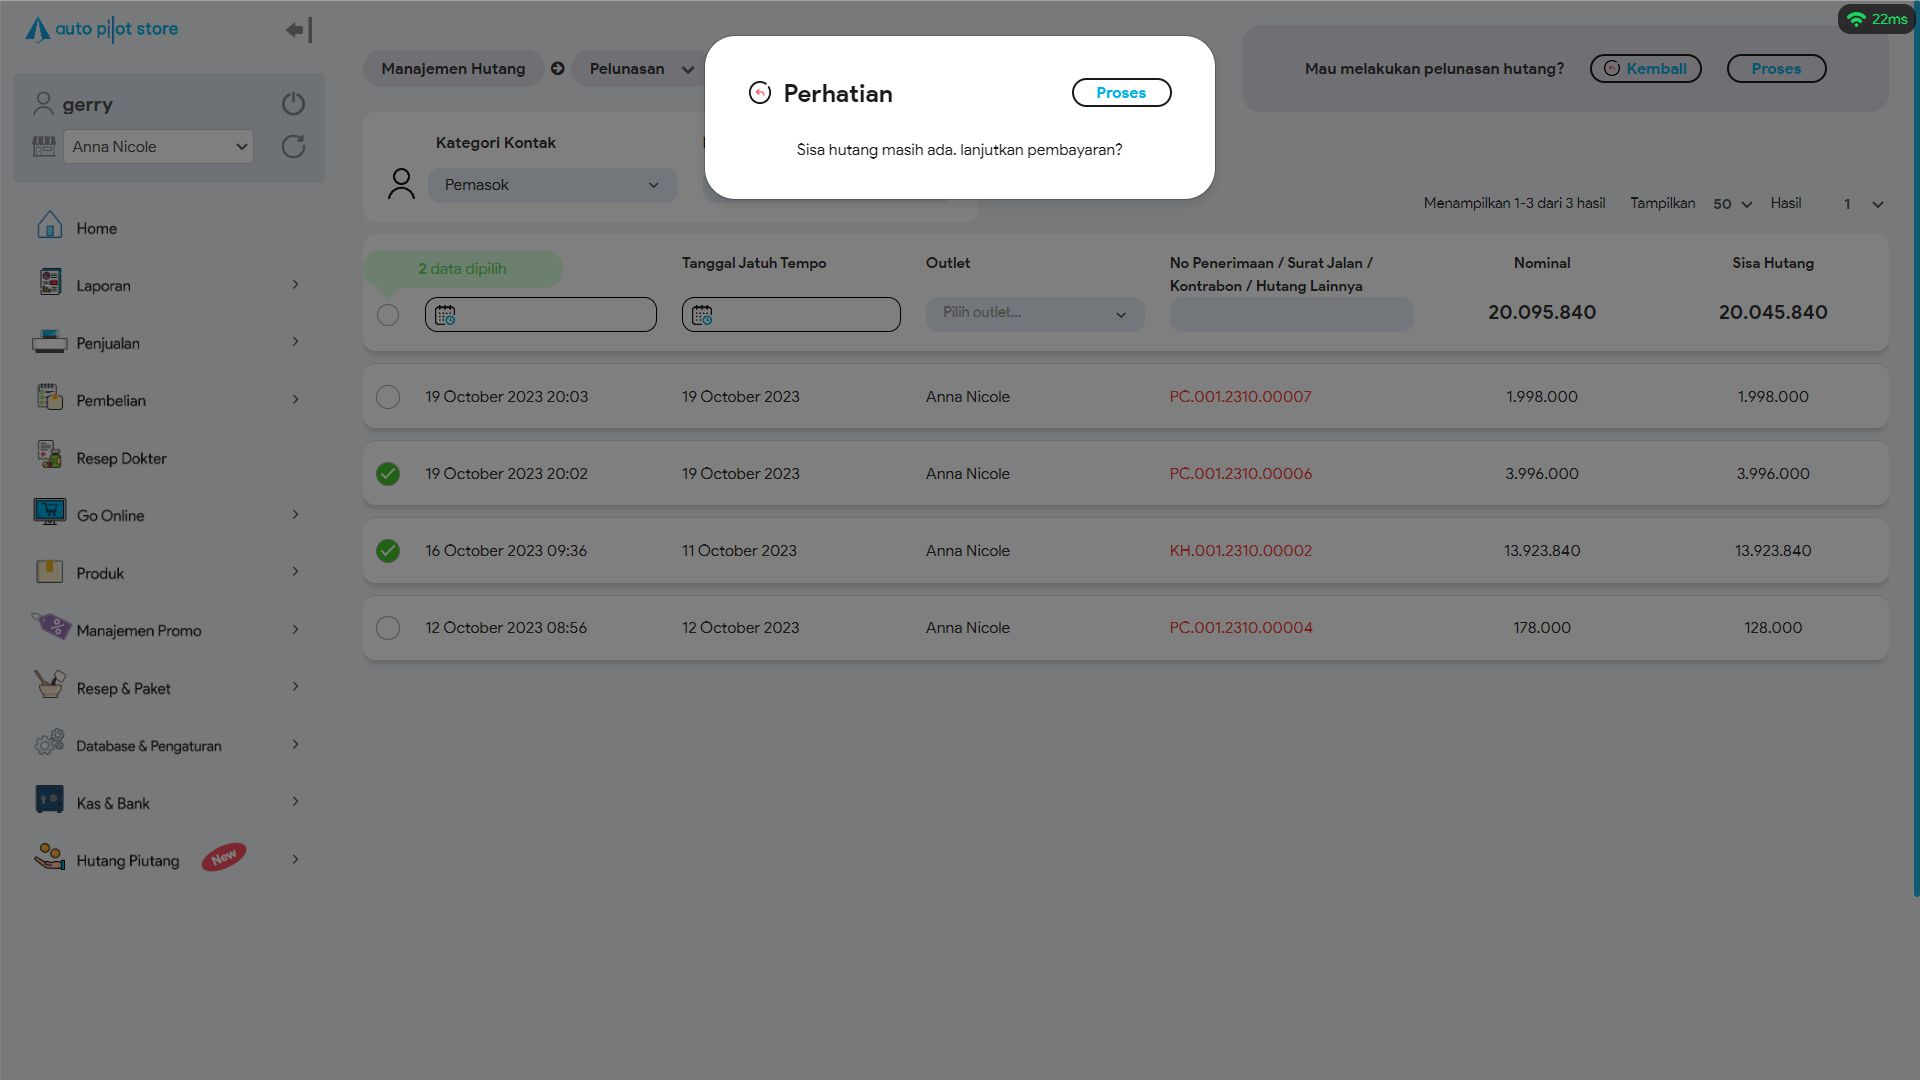This screenshot has width=1920, height=1080.
Task: Open the Anna Nicole outlet dropdown
Action: click(x=159, y=147)
